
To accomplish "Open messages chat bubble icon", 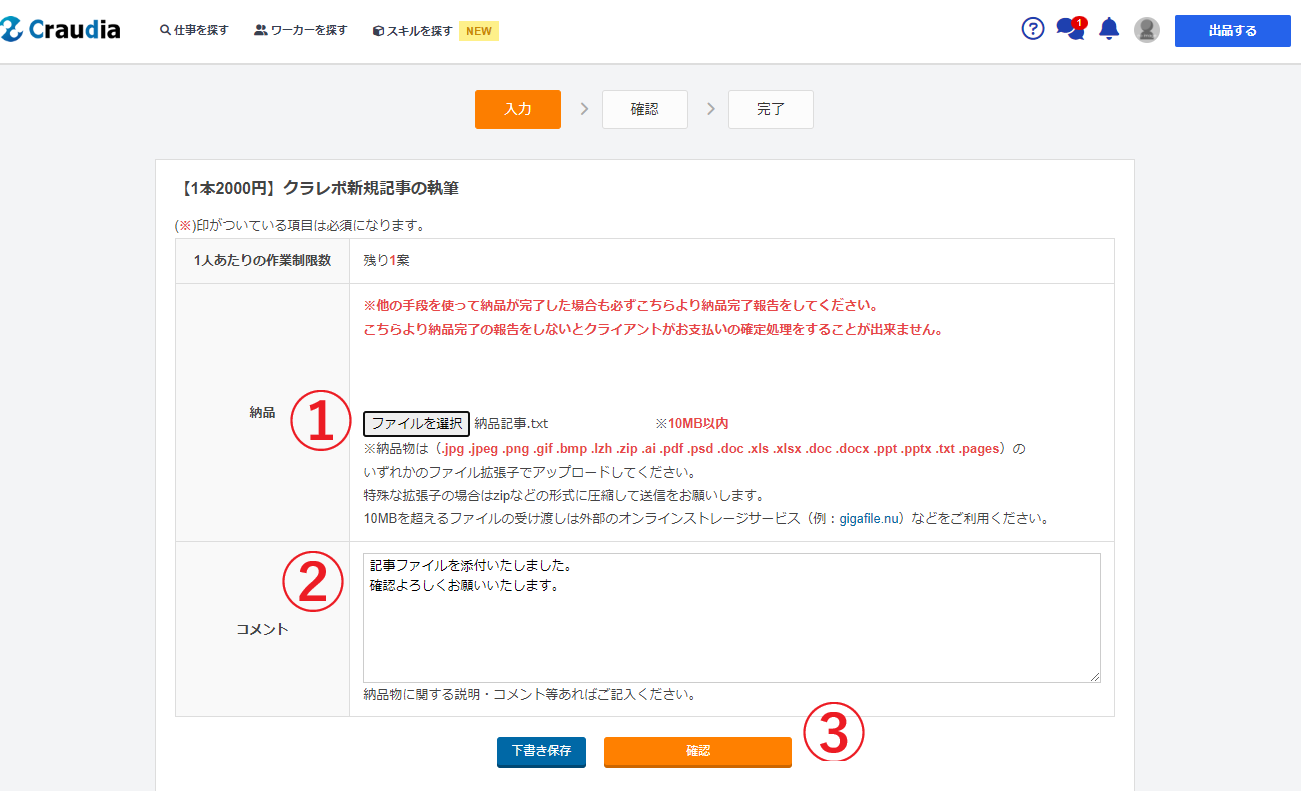I will point(1069,29).
